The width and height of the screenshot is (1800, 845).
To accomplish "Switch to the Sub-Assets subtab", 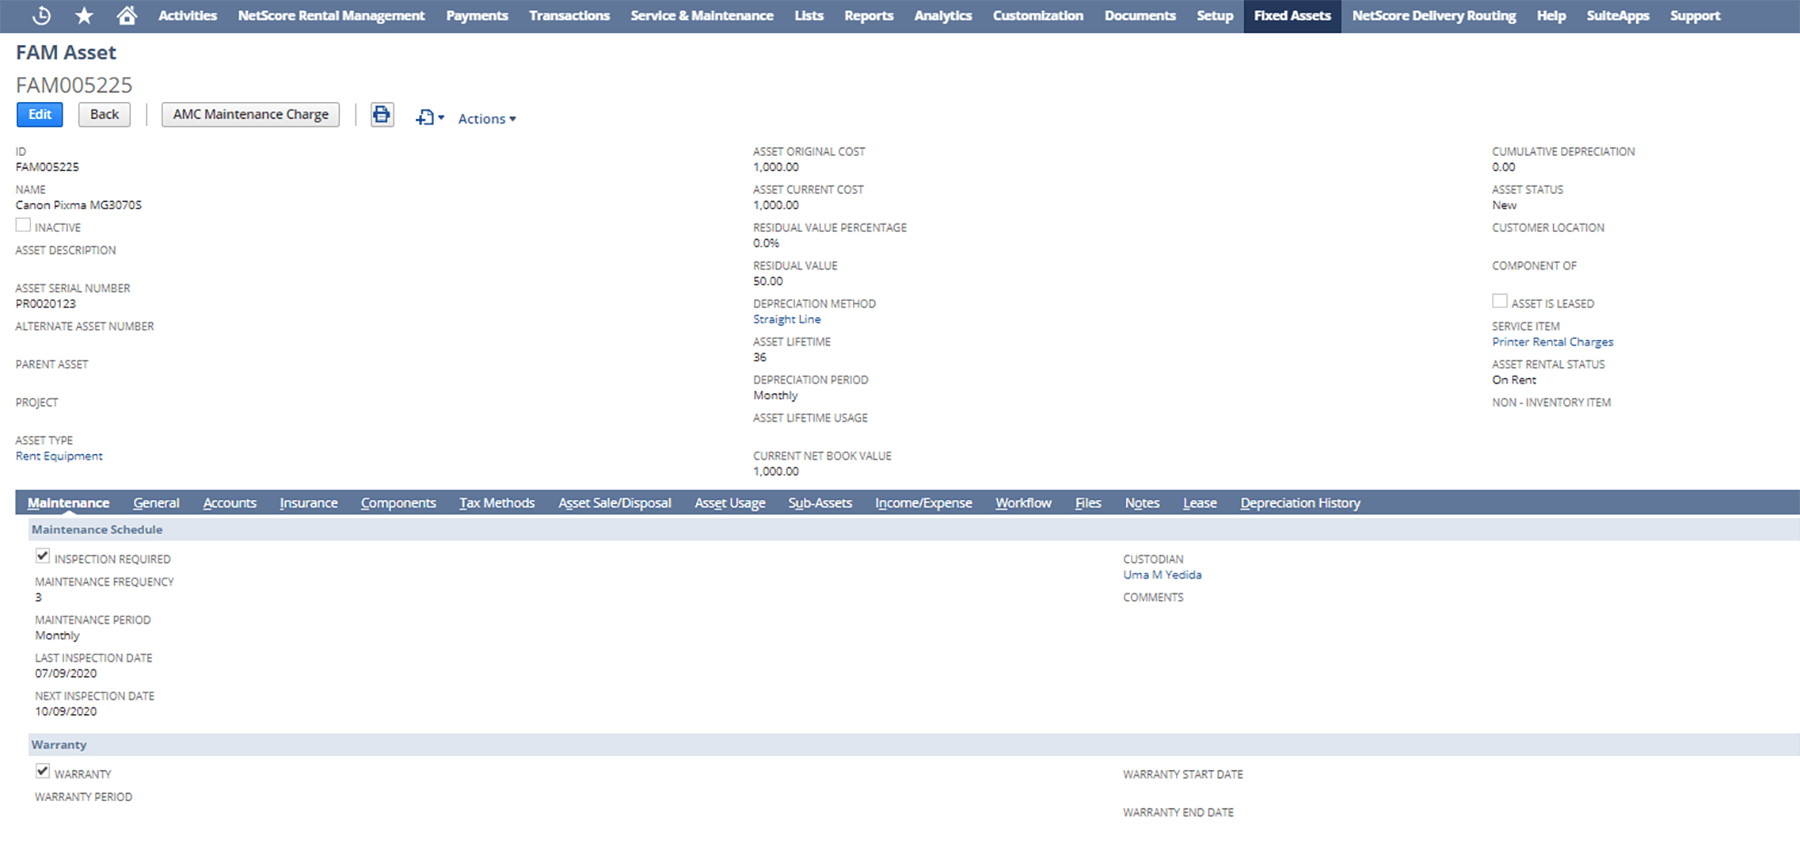I will tap(820, 503).
